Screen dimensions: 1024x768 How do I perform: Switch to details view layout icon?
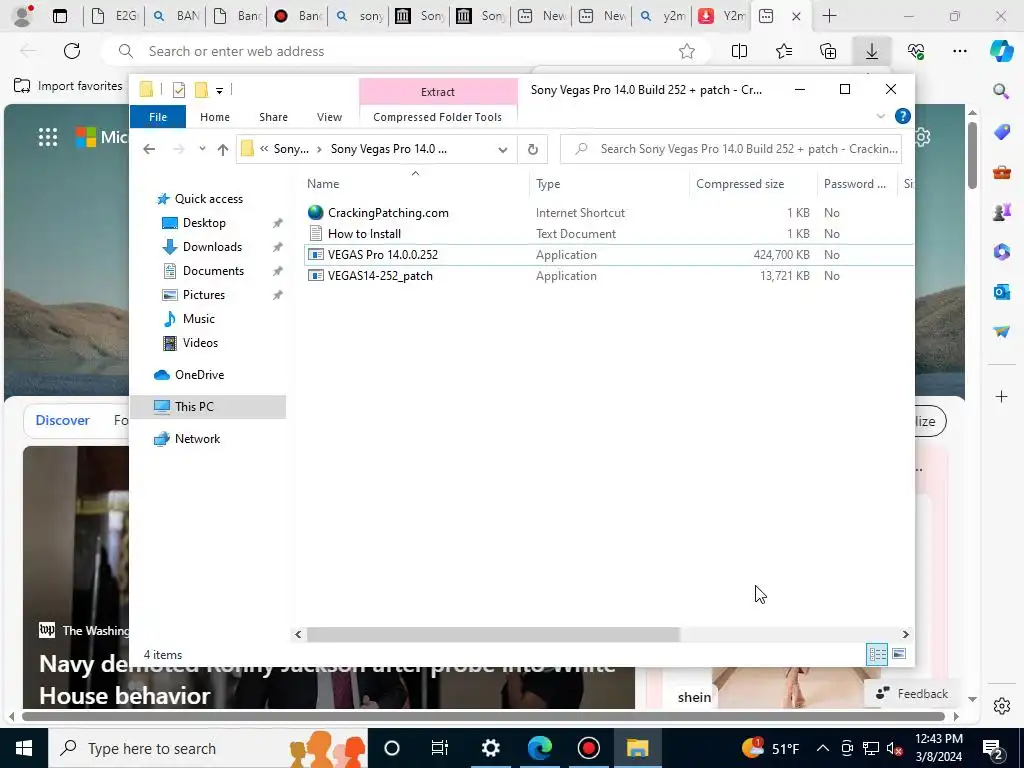877,654
